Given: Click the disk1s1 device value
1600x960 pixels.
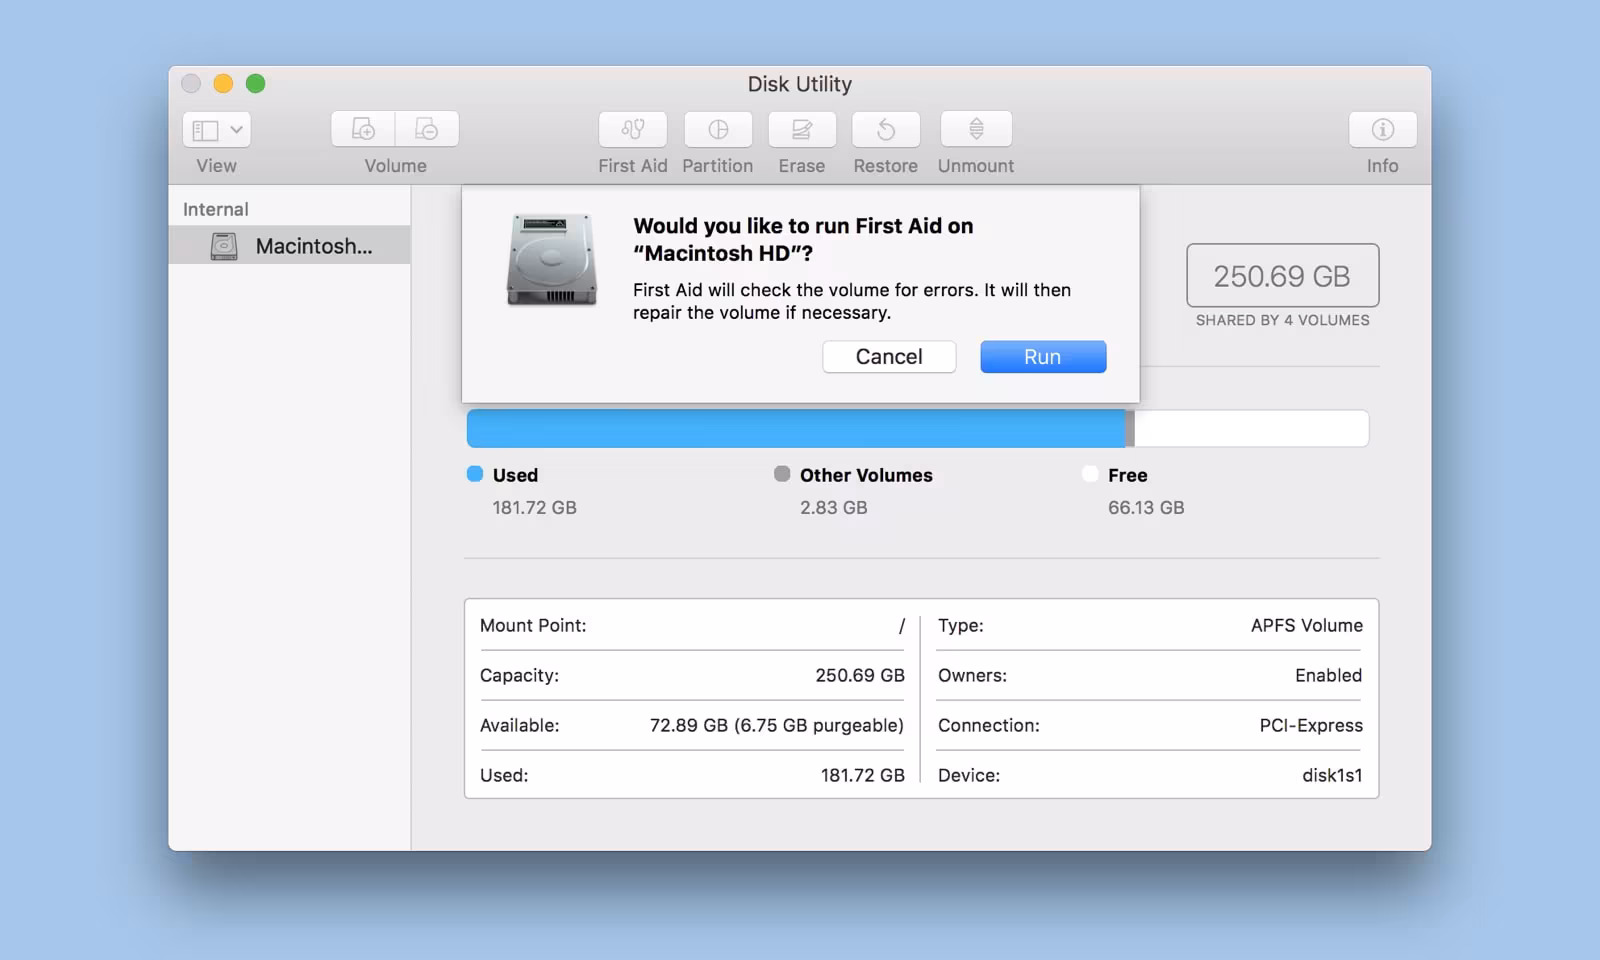Looking at the screenshot, I should [x=1332, y=776].
